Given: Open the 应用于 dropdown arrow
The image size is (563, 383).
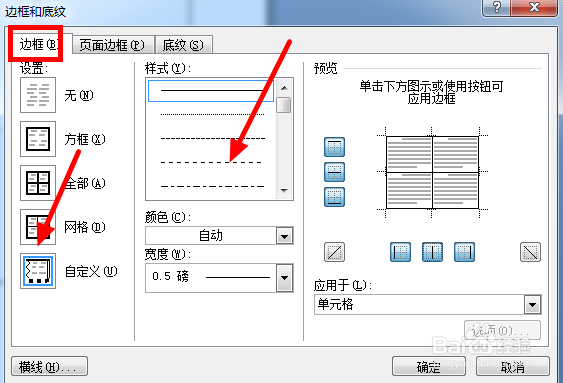Looking at the screenshot, I should click(x=532, y=305).
